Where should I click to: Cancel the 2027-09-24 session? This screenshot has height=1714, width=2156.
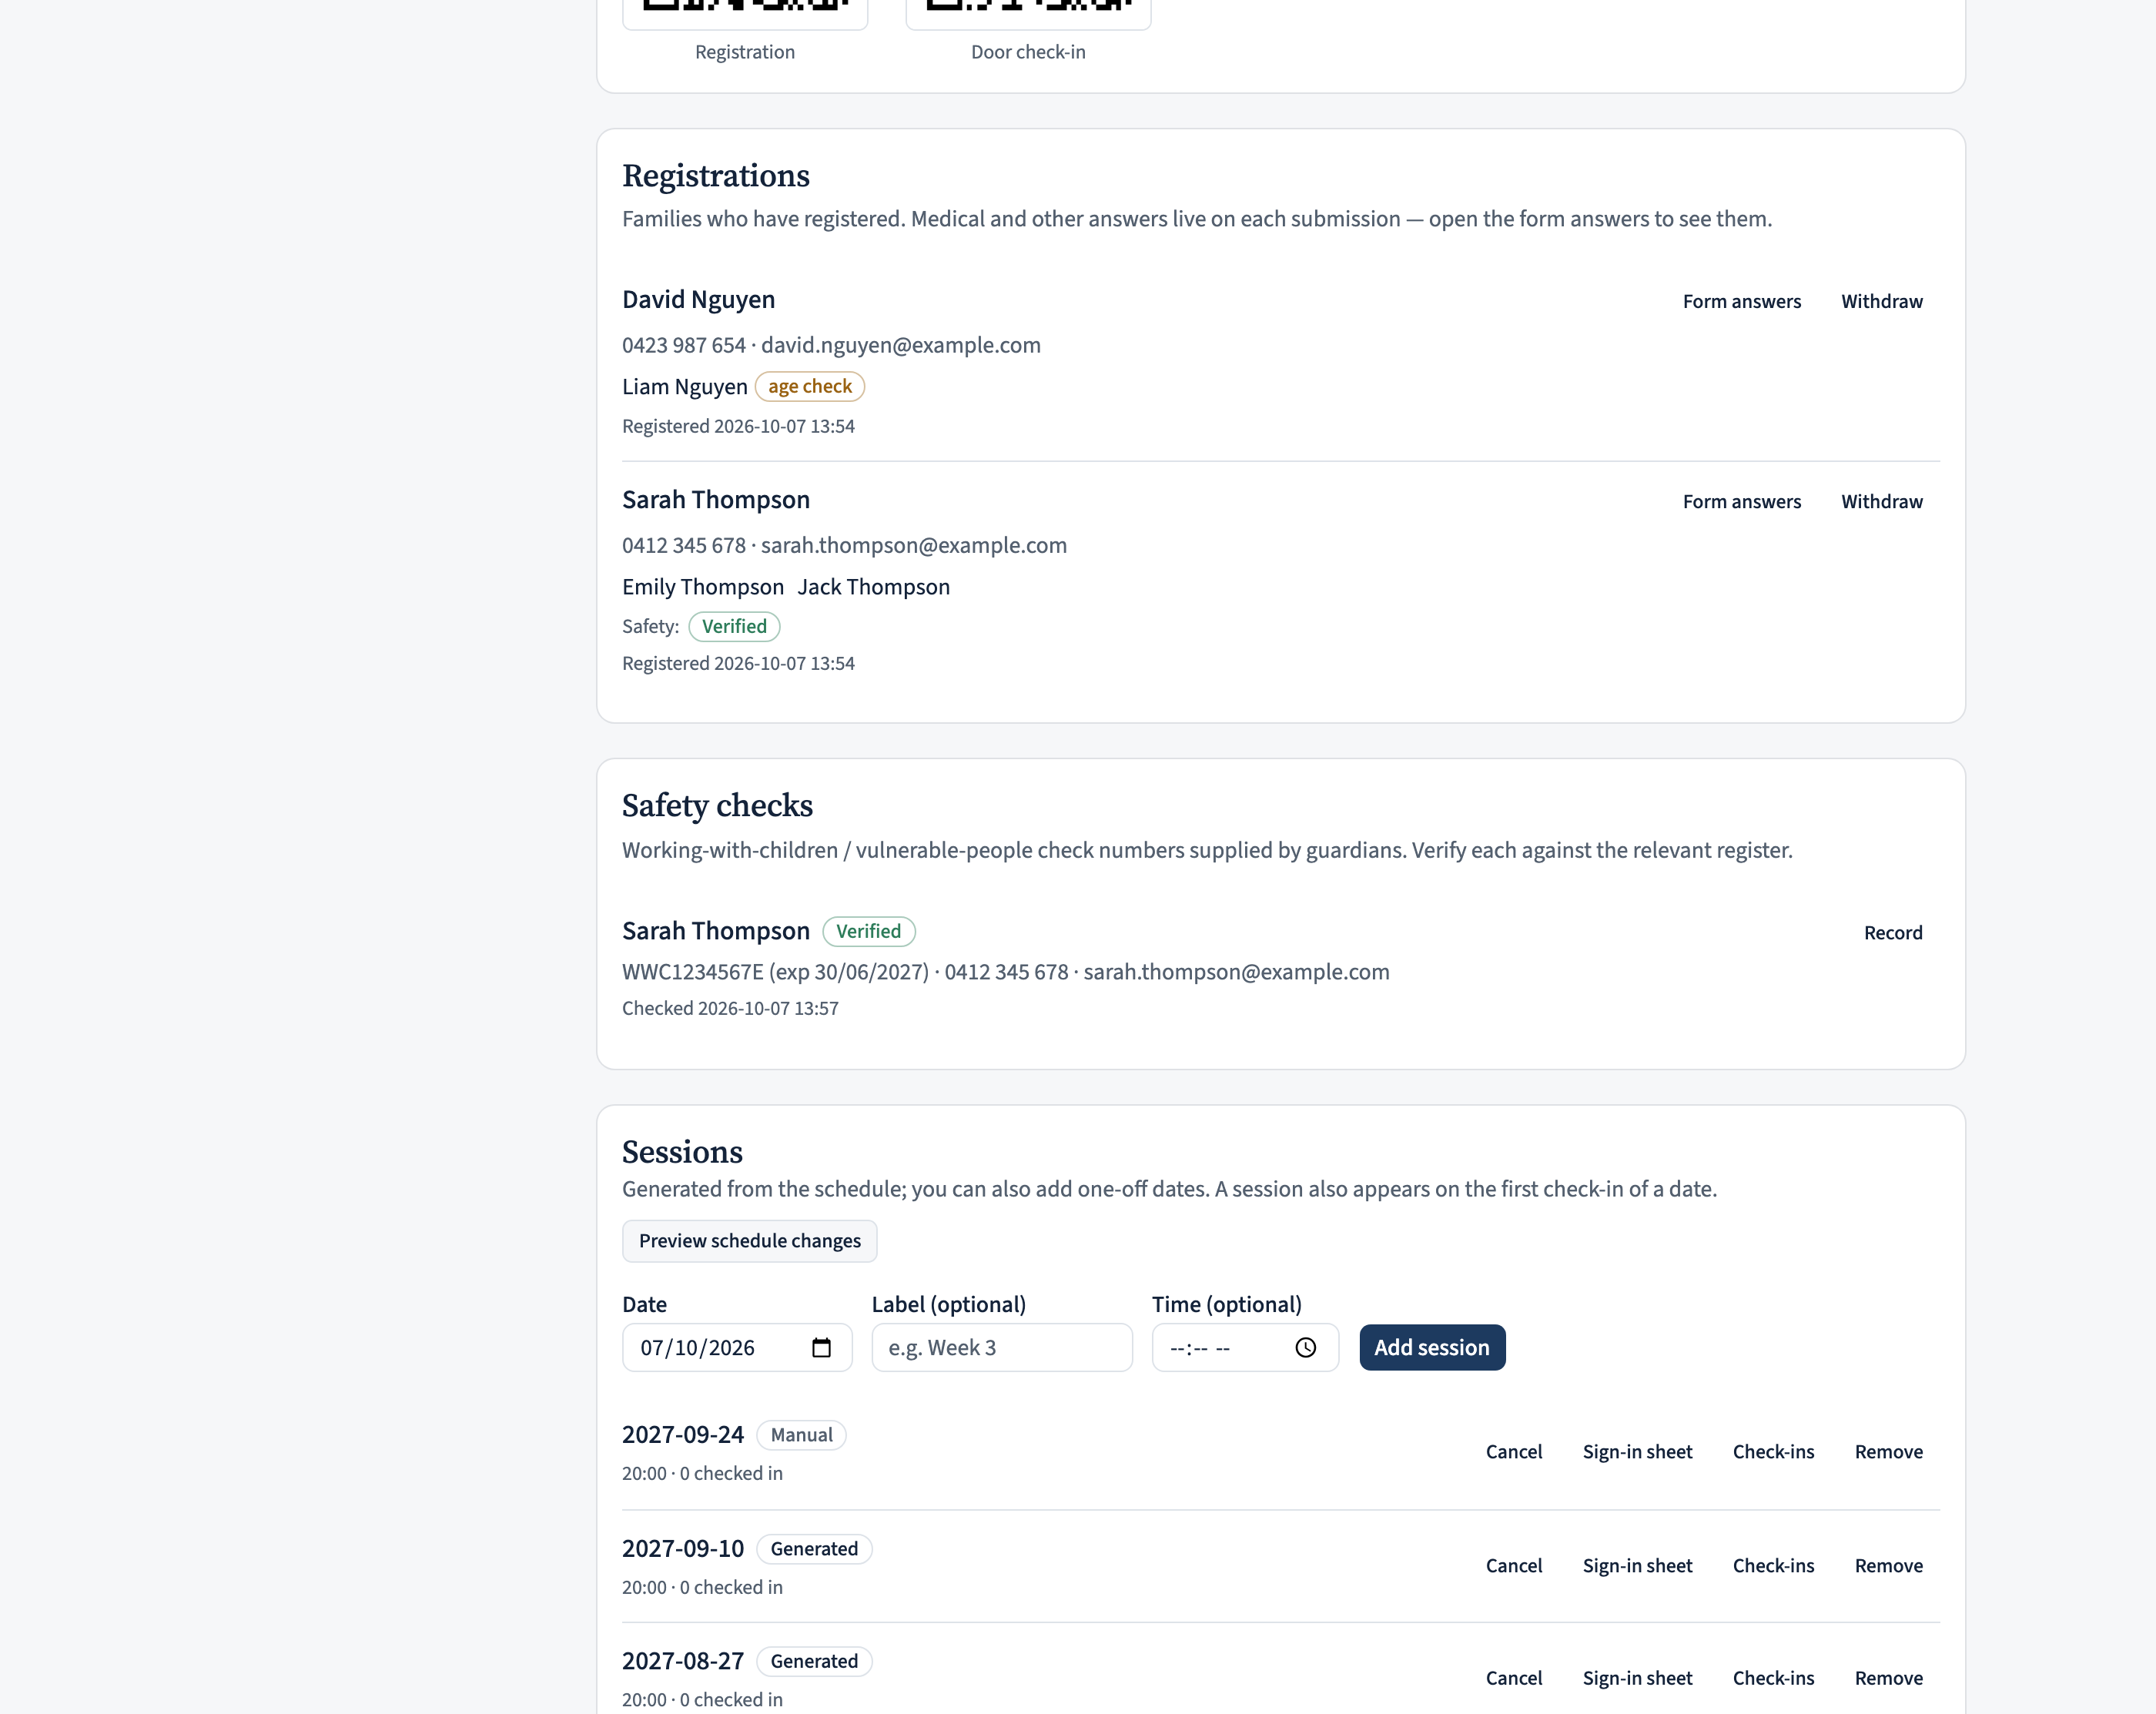(1513, 1451)
